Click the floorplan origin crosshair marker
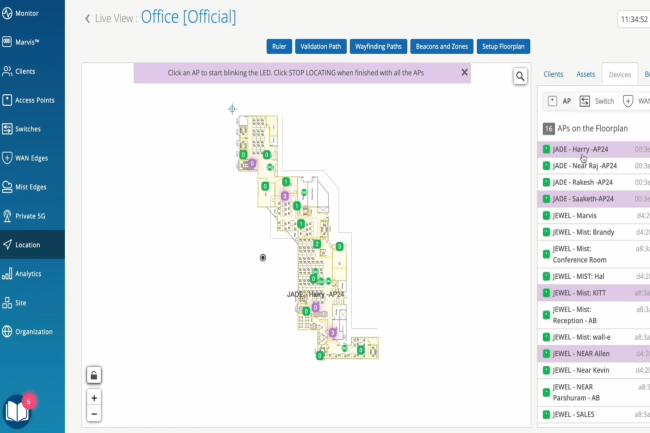The width and height of the screenshot is (650, 433). click(232, 109)
